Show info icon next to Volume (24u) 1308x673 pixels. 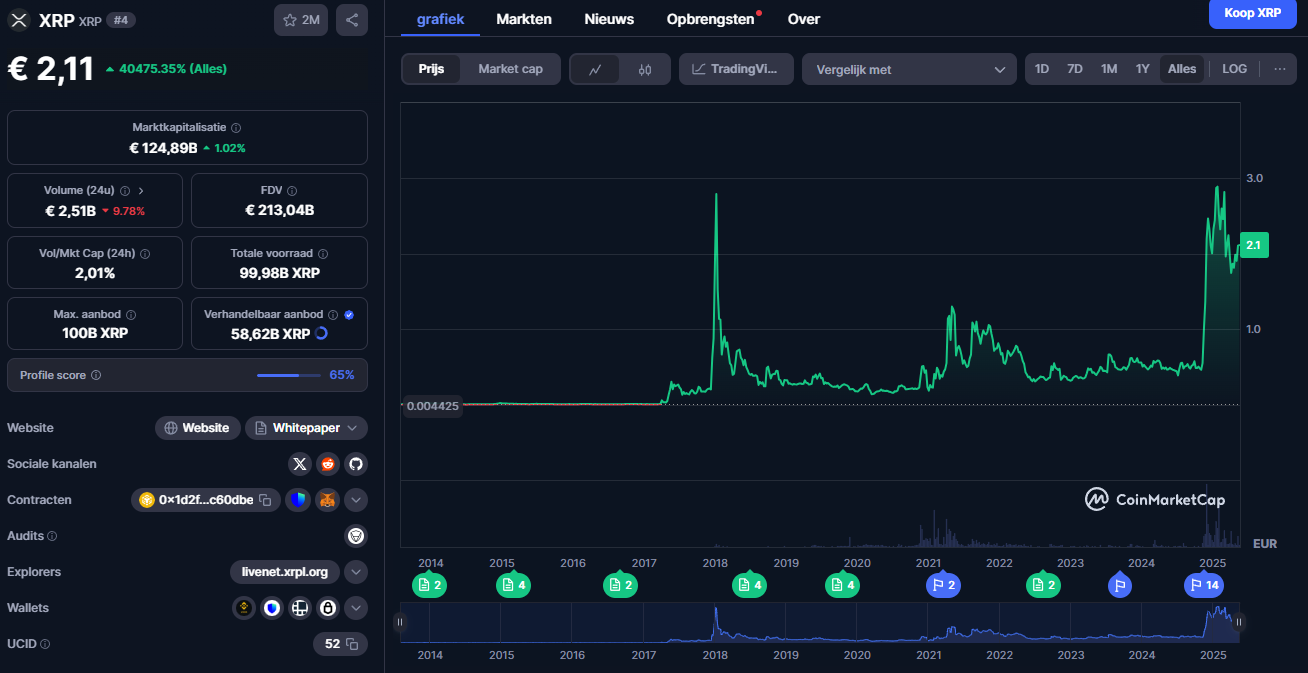(x=125, y=190)
